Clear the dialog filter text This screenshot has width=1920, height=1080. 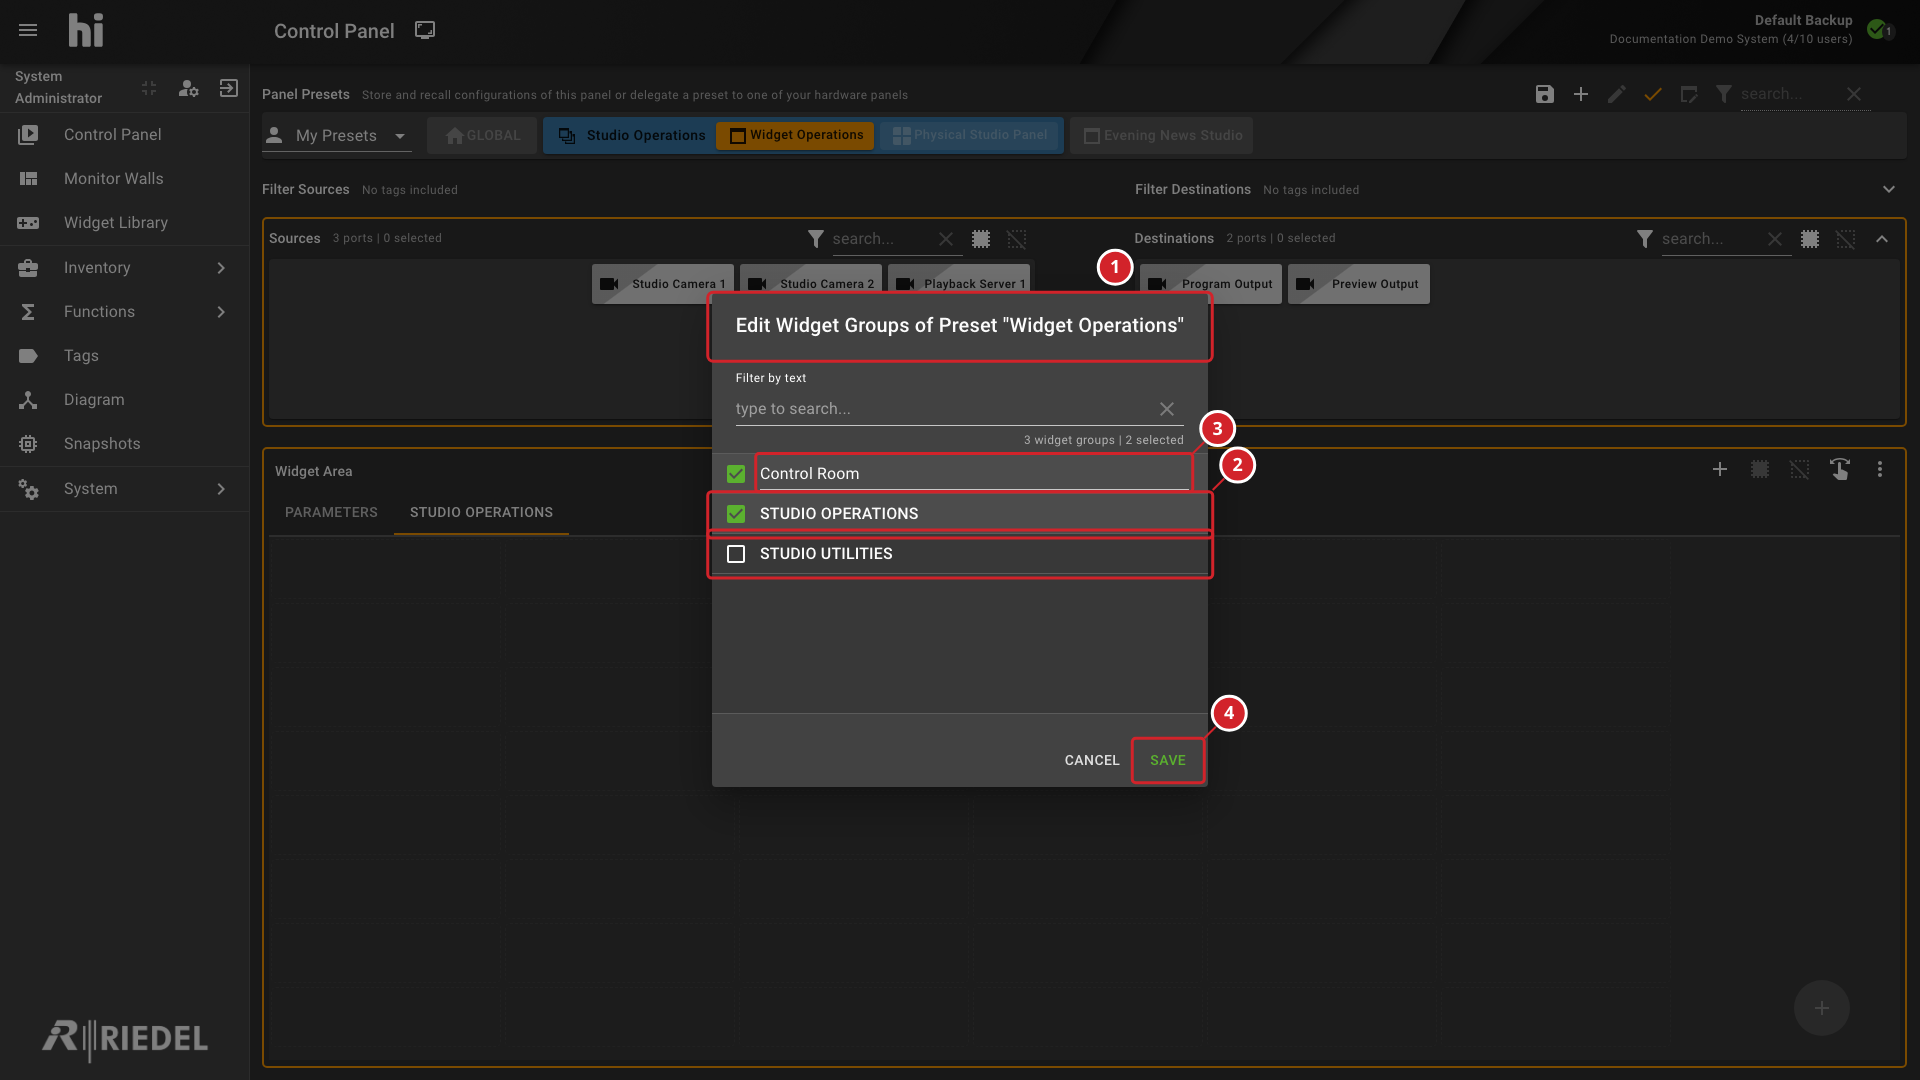(x=1167, y=409)
